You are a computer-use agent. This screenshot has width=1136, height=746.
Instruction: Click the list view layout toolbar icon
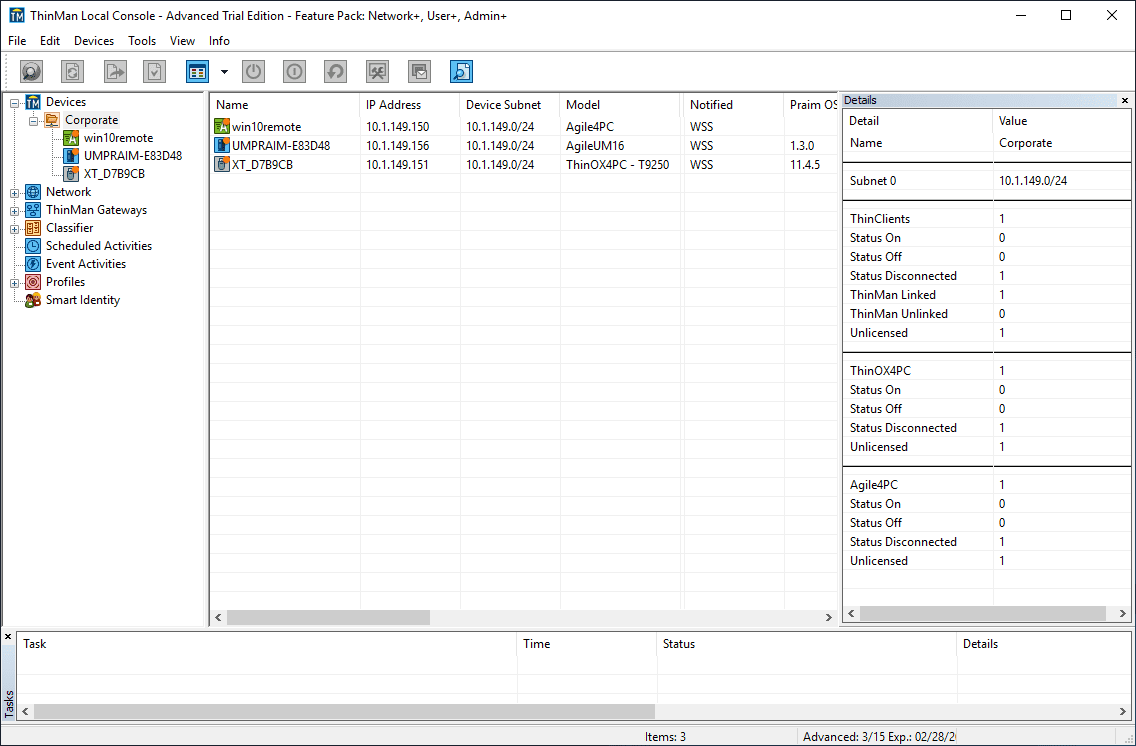pos(198,71)
